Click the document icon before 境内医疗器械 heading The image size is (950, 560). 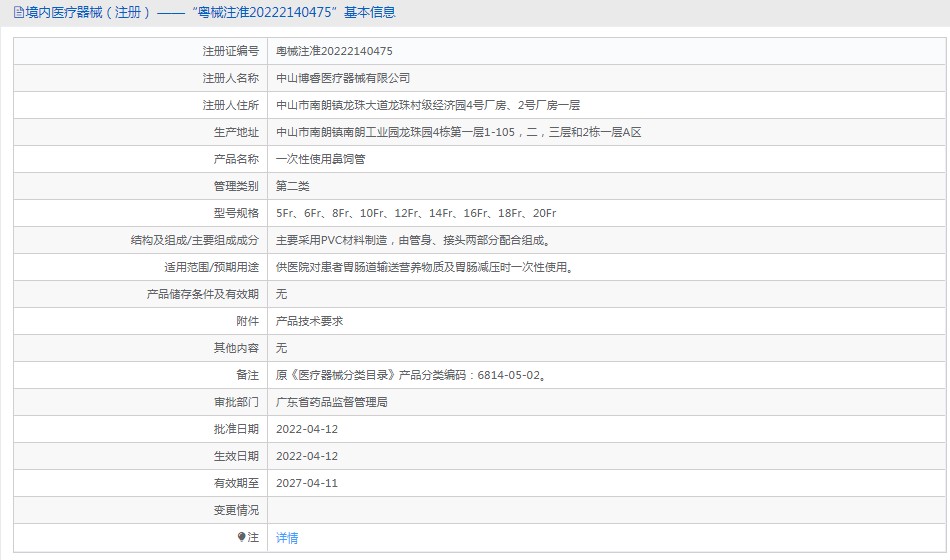point(19,12)
